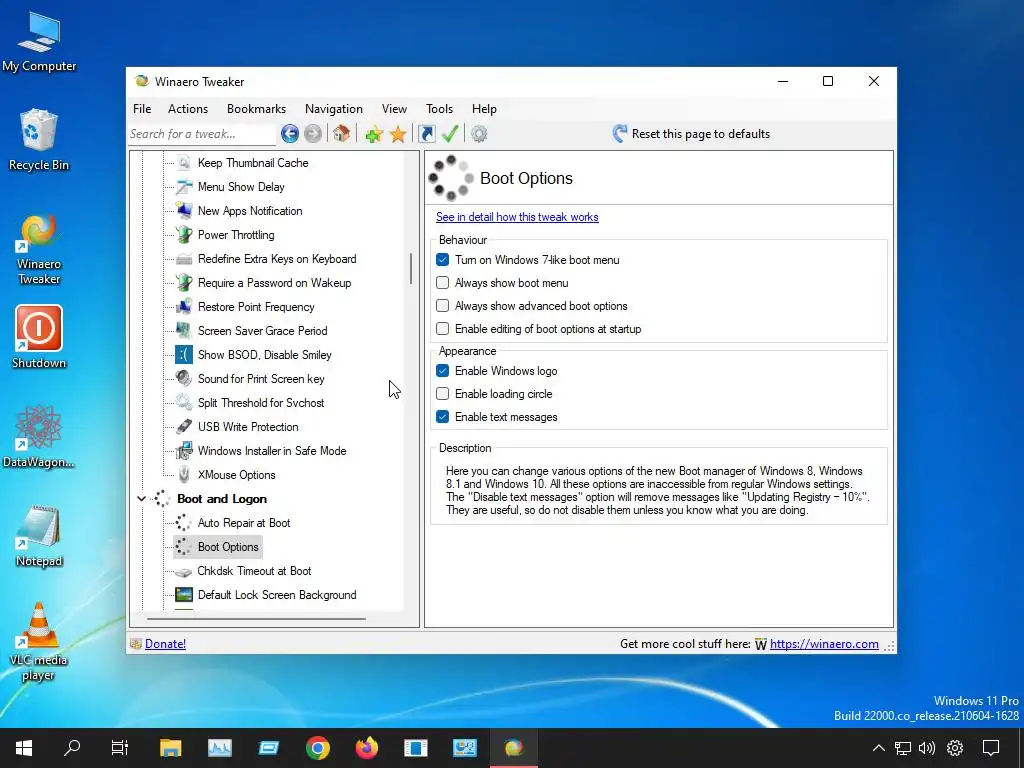The width and height of the screenshot is (1024, 768).
Task: Click the tree panel horizontal scrollbar
Action: [x=256, y=618]
